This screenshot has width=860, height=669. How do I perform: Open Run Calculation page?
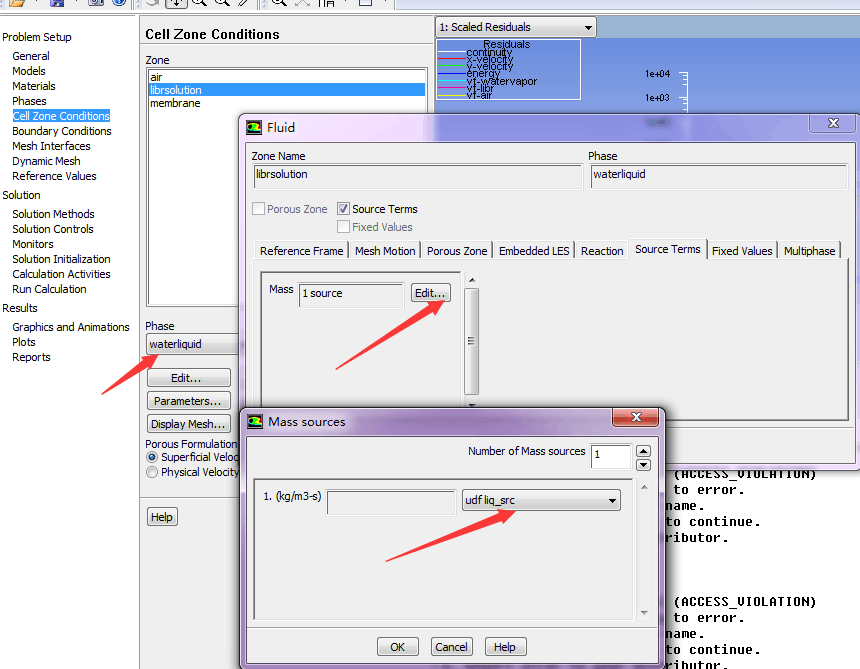coord(49,289)
